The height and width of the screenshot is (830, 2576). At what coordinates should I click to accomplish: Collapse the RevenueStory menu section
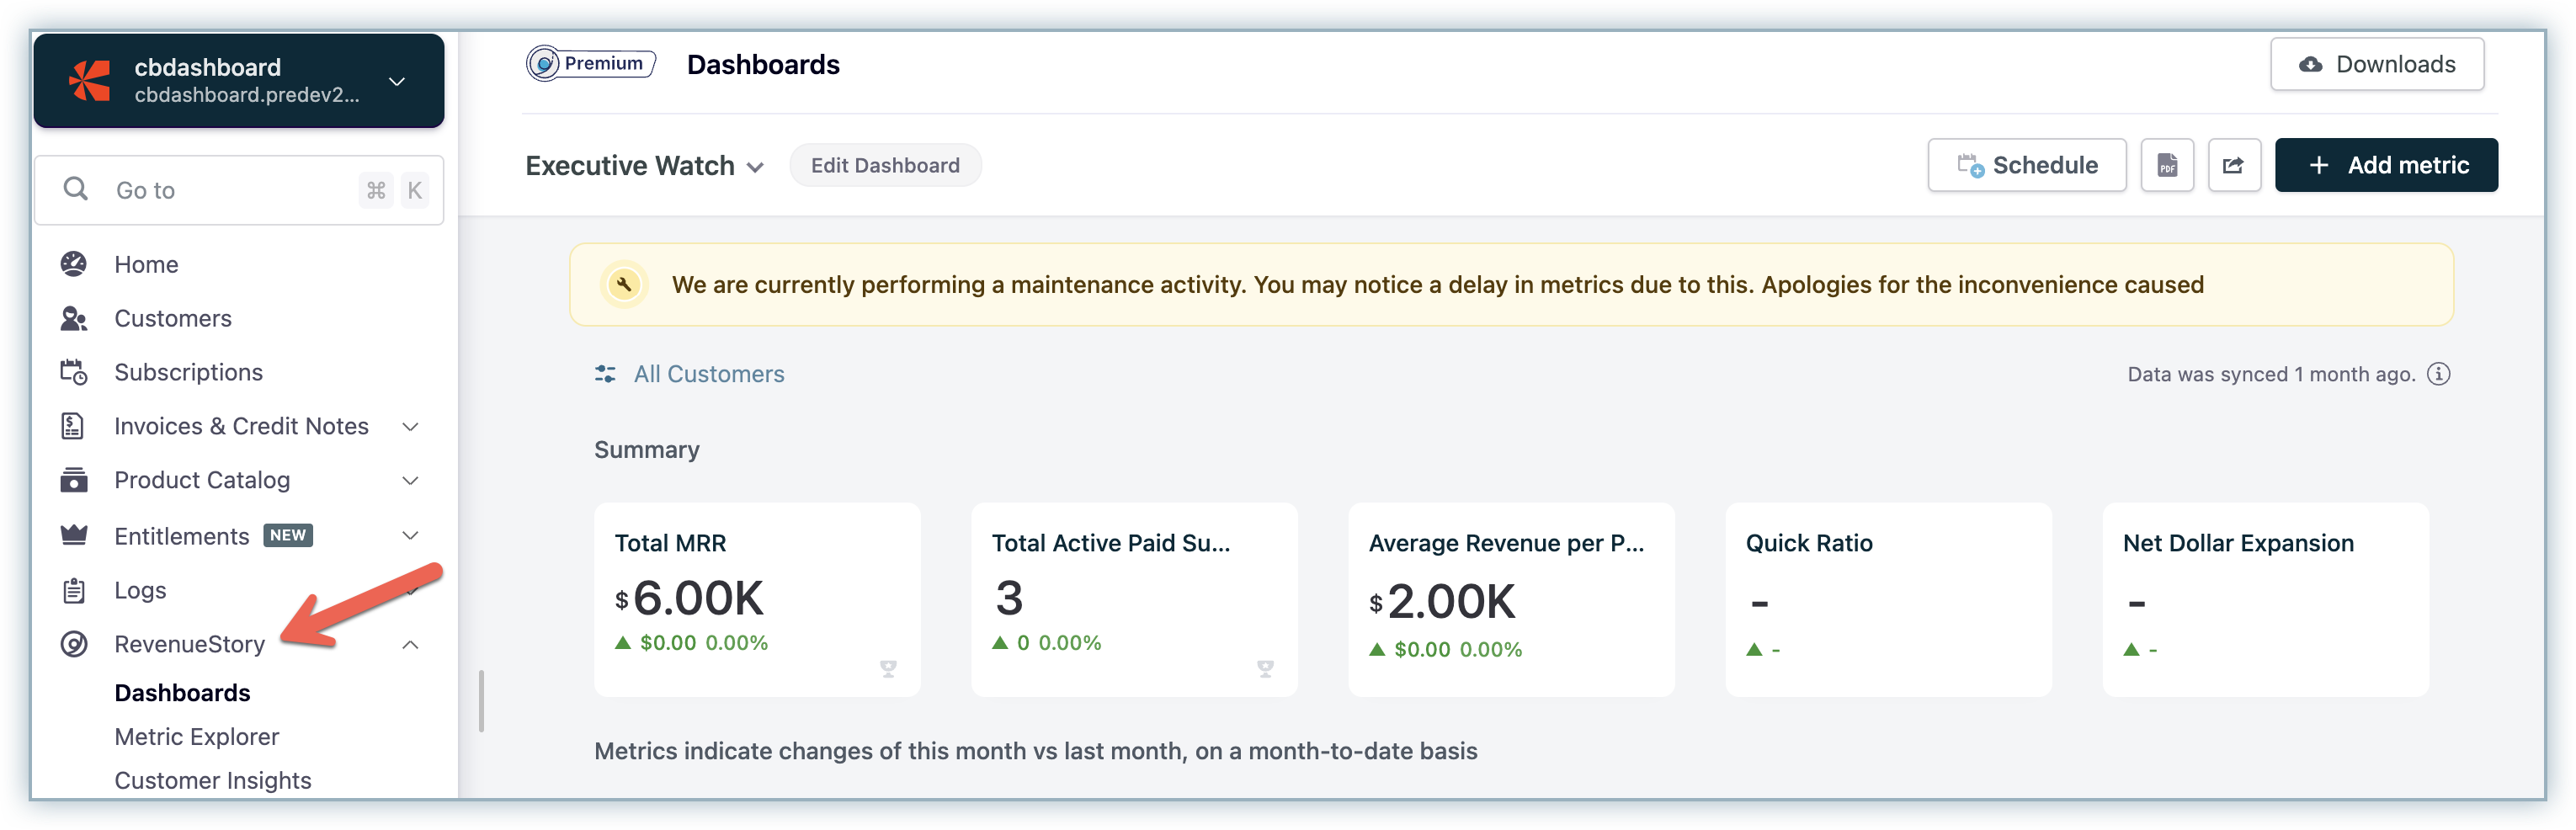[410, 645]
